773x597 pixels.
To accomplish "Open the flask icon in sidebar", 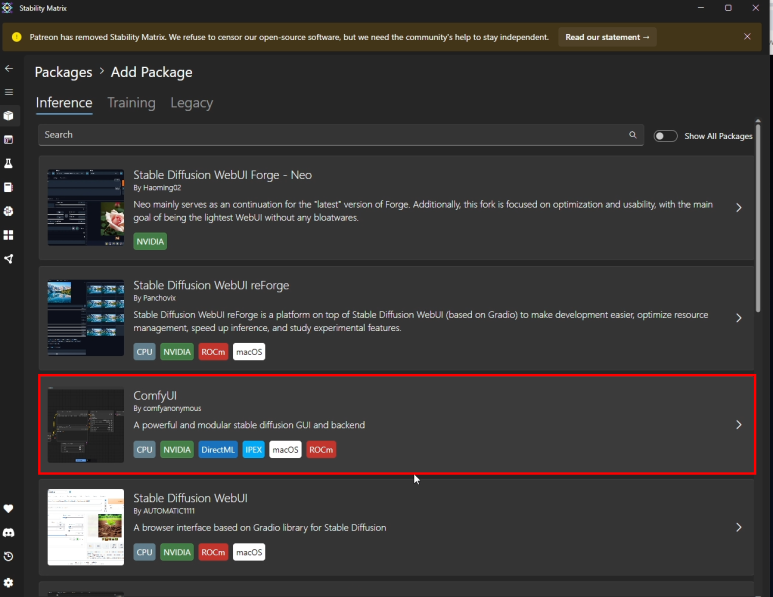I will click(9, 164).
